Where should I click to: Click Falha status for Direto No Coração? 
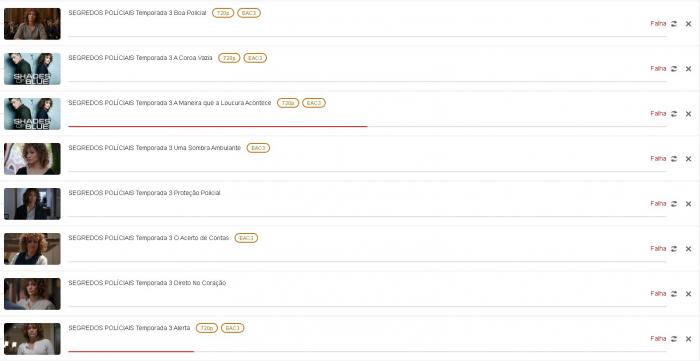[x=658, y=294]
